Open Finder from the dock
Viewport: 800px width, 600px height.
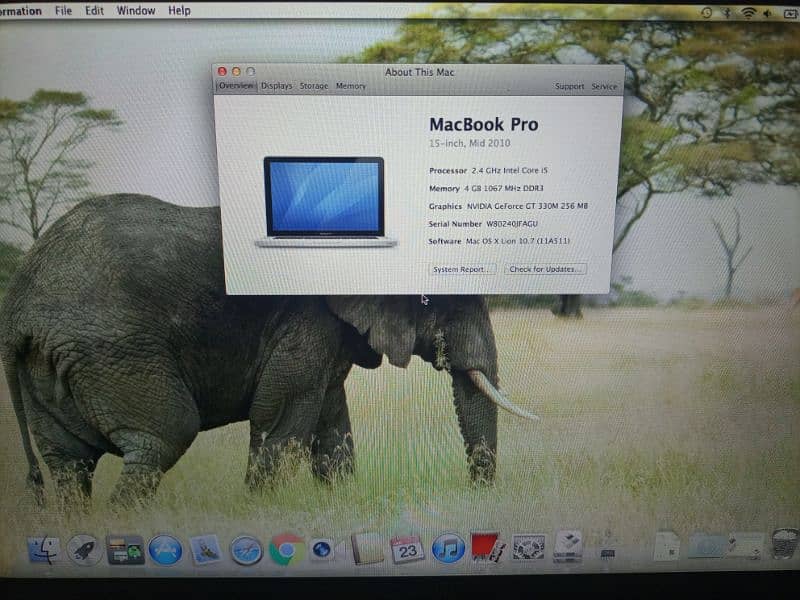pos(45,549)
